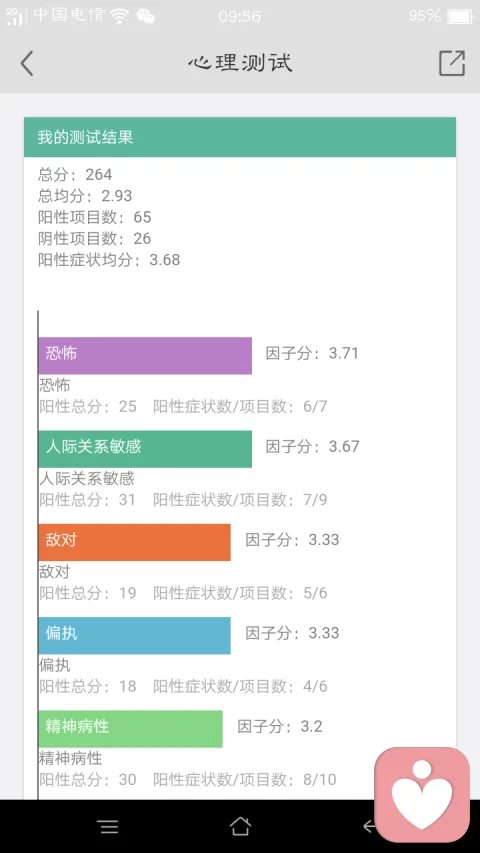Tap the 总分：264 line
The height and width of the screenshot is (853, 480).
[x=75, y=175]
